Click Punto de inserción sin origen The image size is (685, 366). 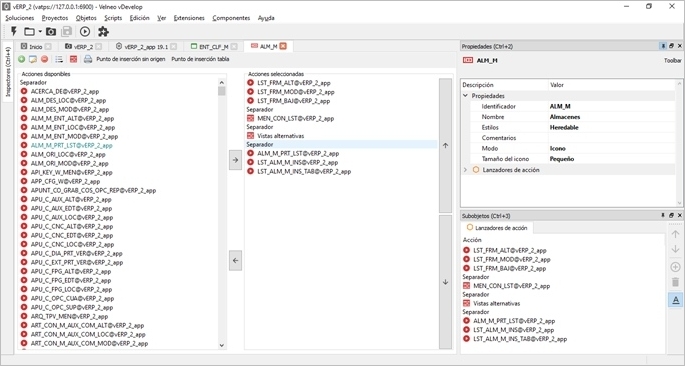click(131, 59)
